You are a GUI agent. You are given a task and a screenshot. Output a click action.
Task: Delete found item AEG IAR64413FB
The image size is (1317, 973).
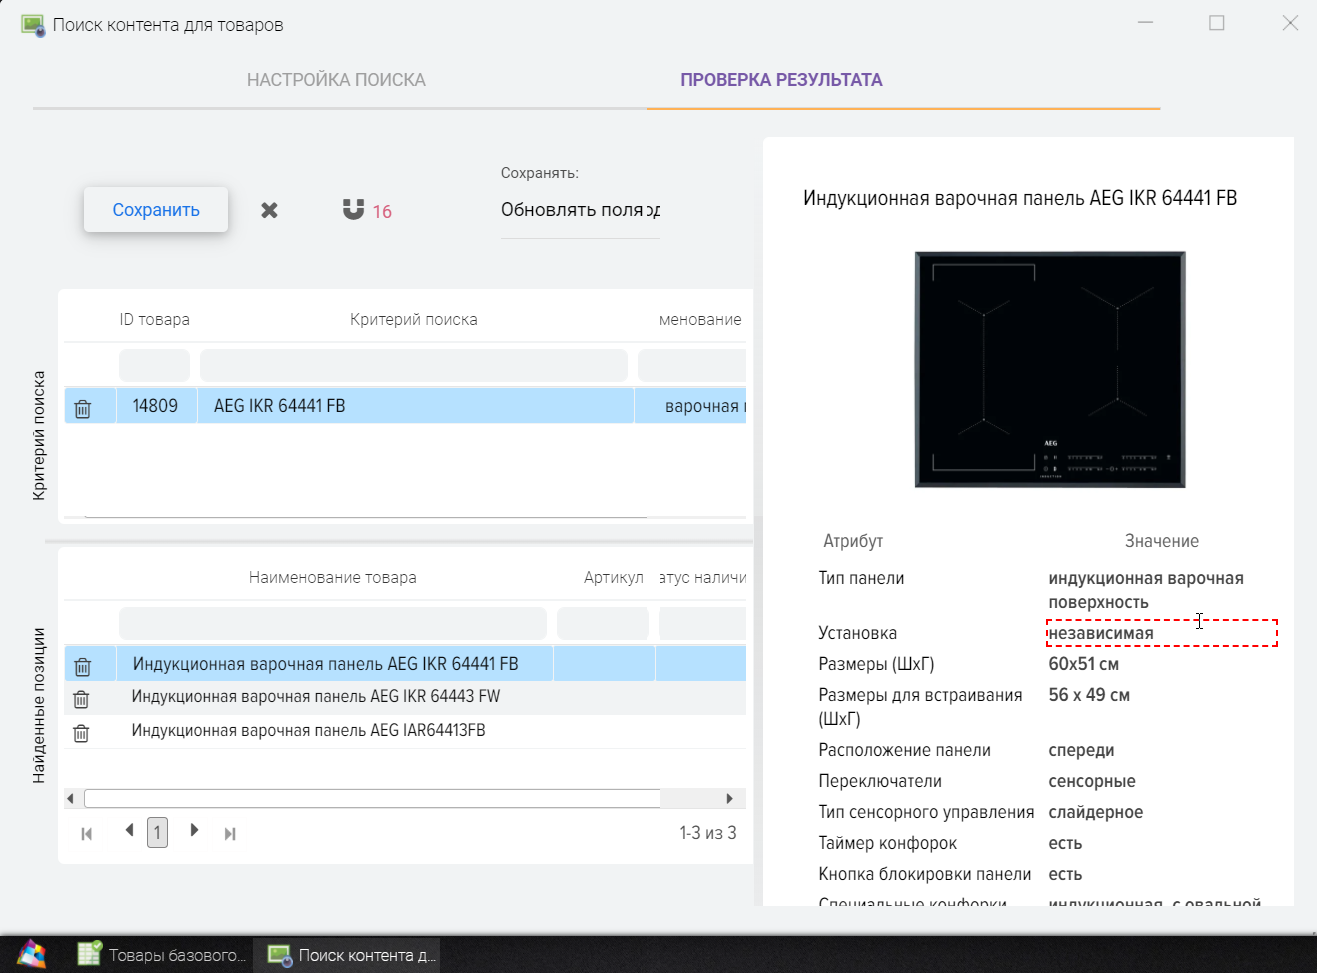(x=82, y=733)
